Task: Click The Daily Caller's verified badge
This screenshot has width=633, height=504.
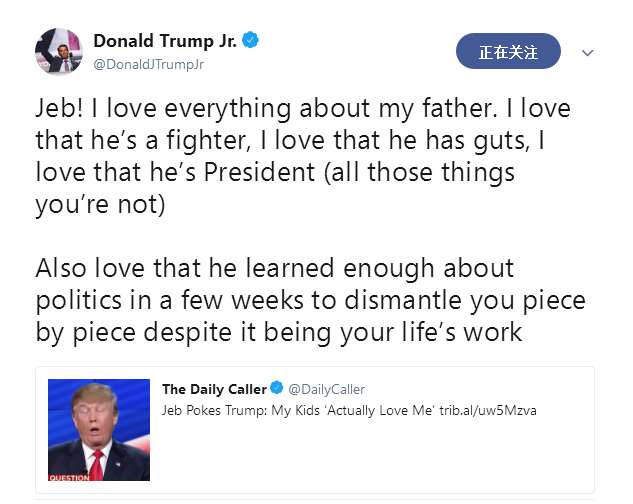Action: [277, 389]
